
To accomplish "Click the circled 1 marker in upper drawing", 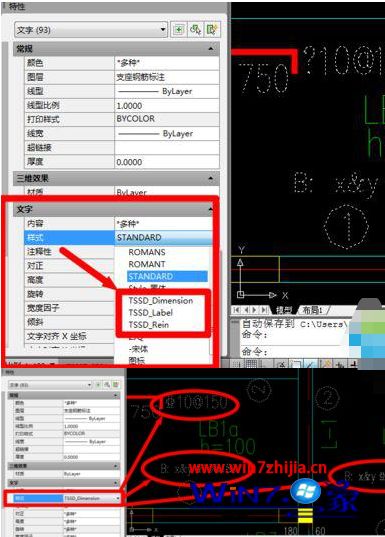I will point(346,227).
